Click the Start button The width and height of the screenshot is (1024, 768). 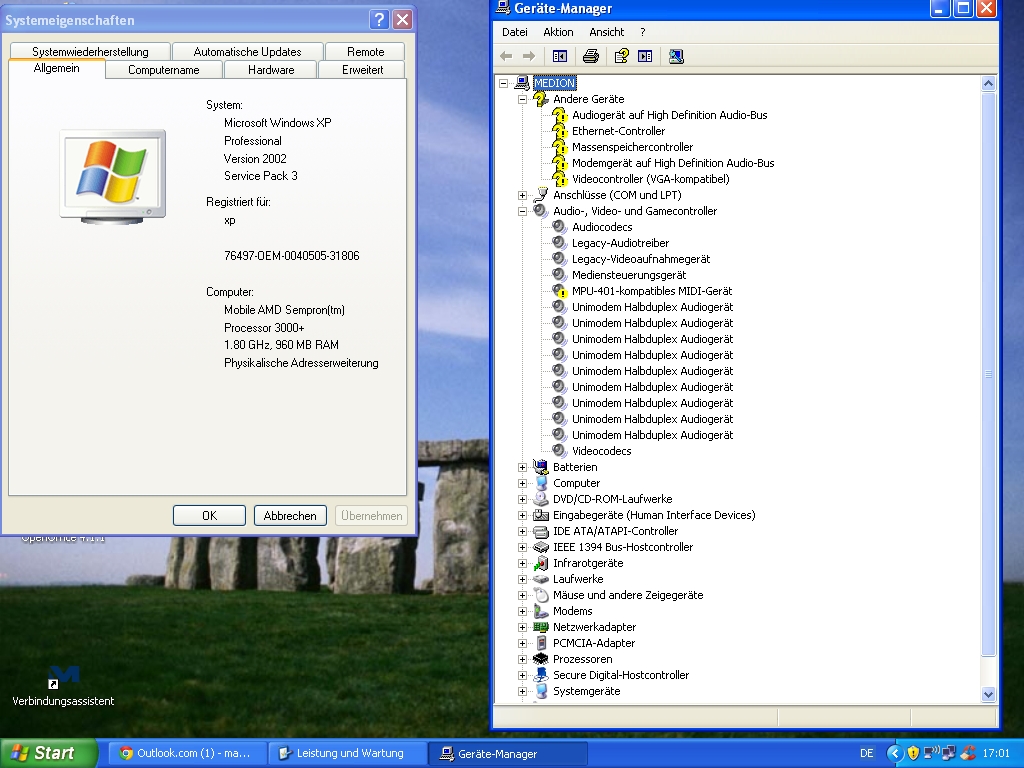click(x=48, y=753)
